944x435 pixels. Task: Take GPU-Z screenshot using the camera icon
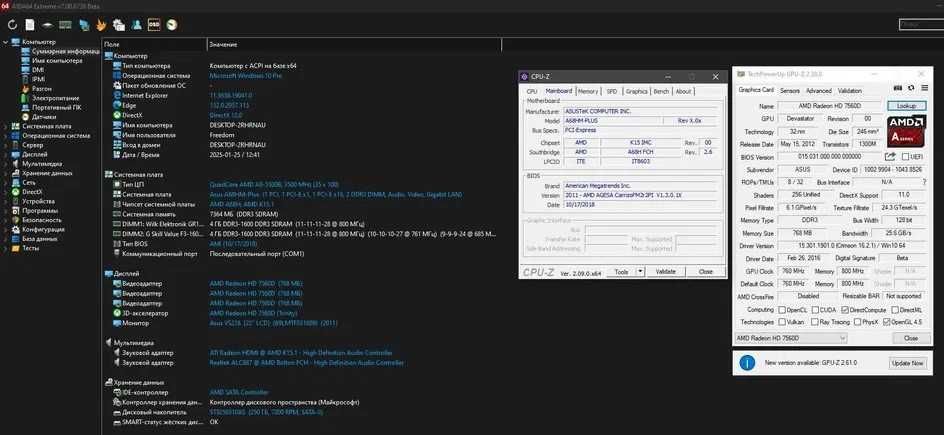(897, 89)
